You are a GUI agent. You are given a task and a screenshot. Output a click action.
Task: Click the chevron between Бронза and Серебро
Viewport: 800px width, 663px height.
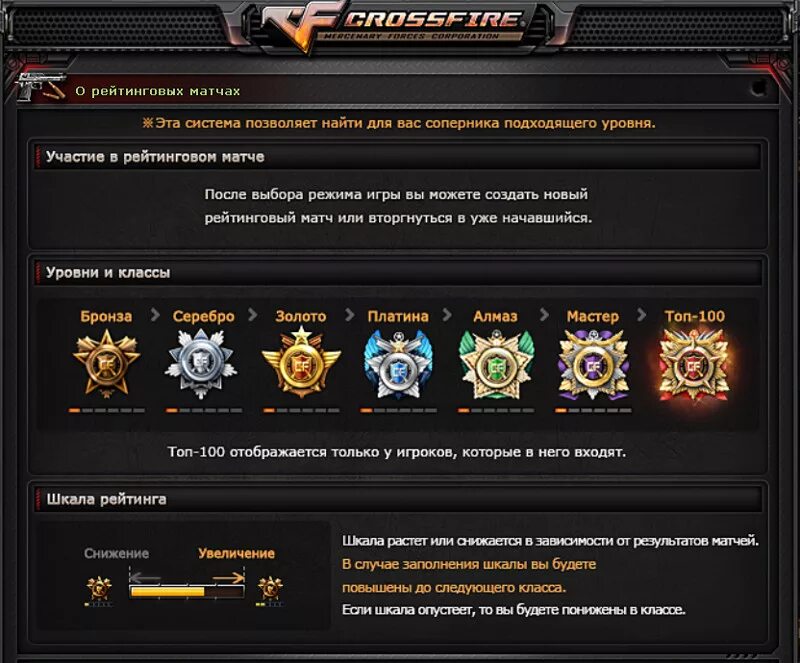coord(155,315)
